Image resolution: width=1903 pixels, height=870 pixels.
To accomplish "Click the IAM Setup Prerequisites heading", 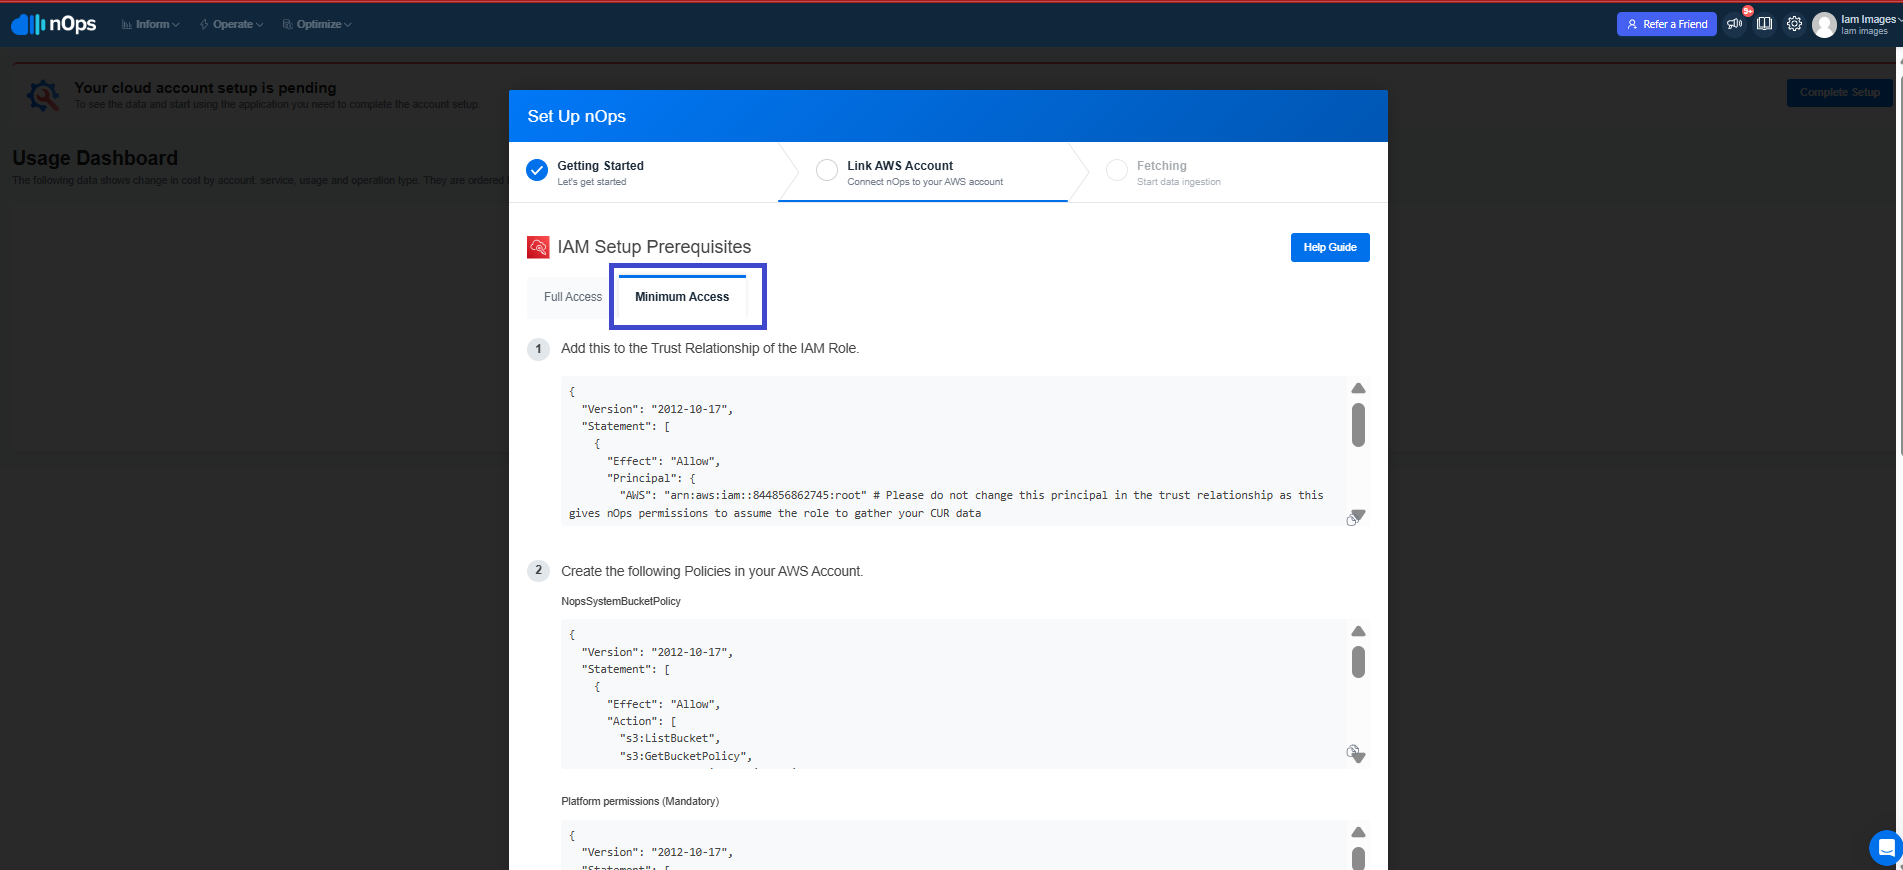I will coord(654,247).
